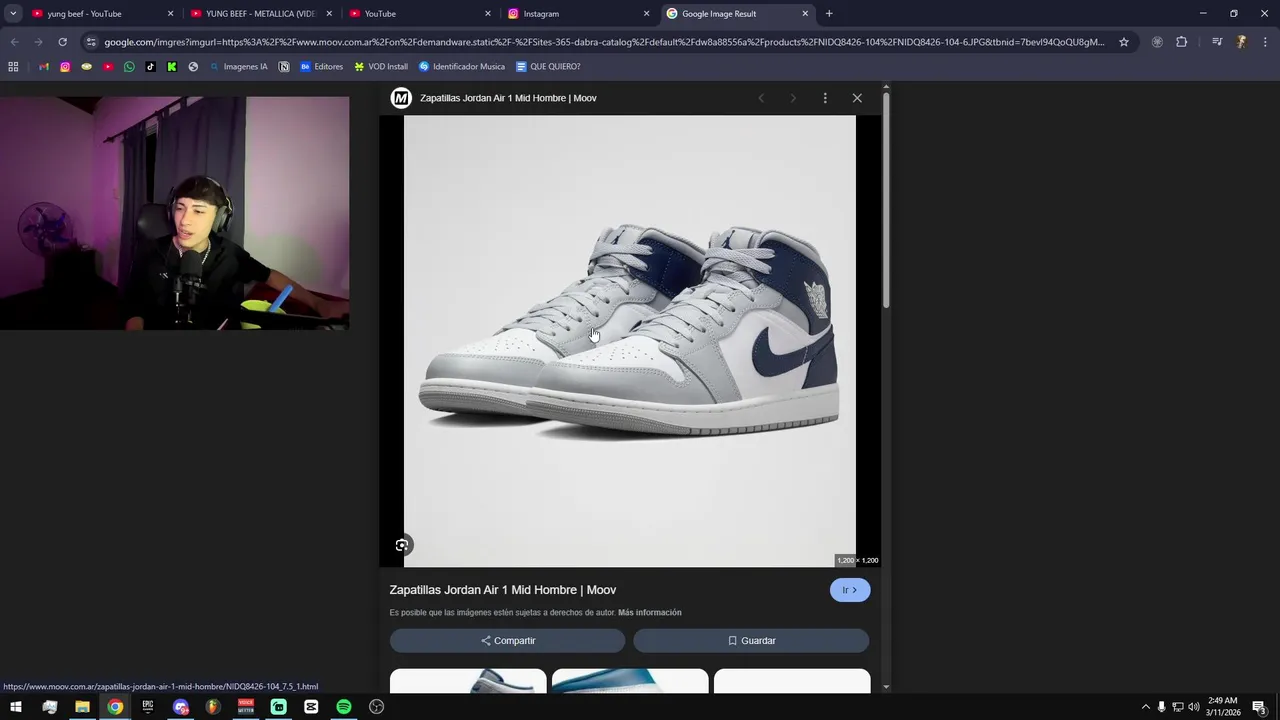Open the Chrome three-dot main menu

pos(1265,42)
